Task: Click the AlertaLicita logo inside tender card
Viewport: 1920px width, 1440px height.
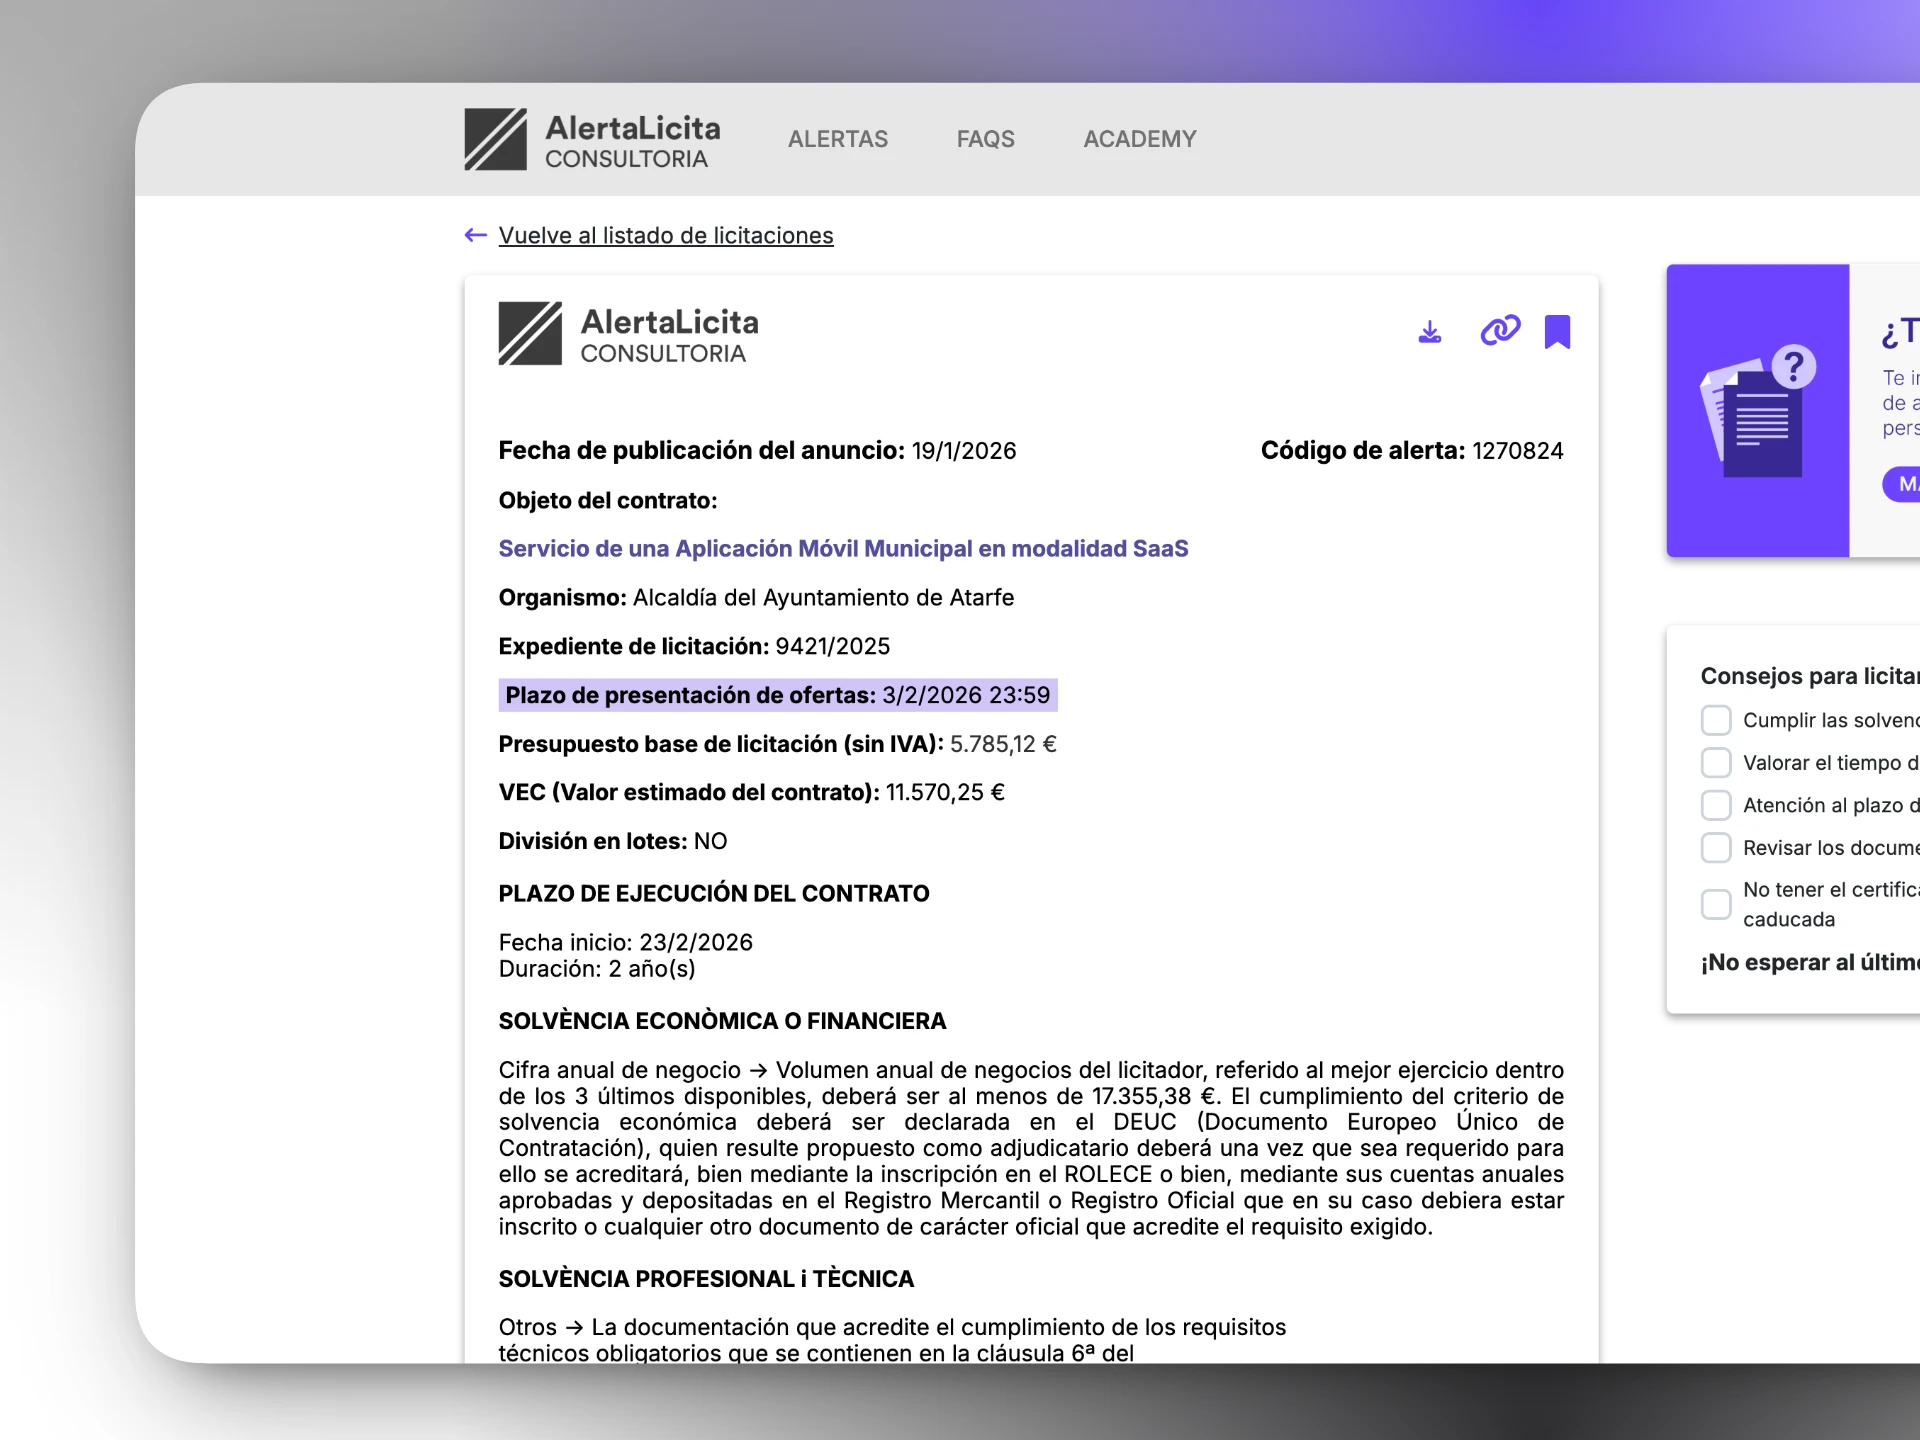Action: (628, 334)
